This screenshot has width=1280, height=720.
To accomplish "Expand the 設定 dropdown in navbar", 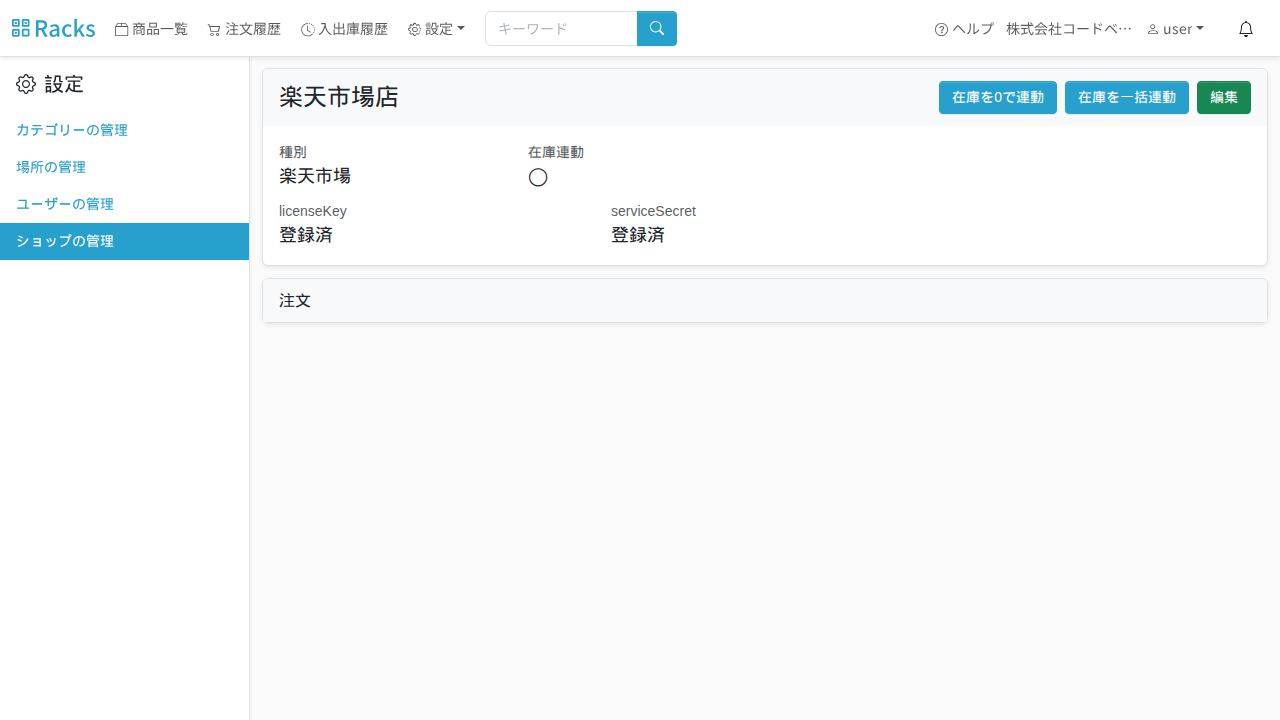I will [436, 29].
